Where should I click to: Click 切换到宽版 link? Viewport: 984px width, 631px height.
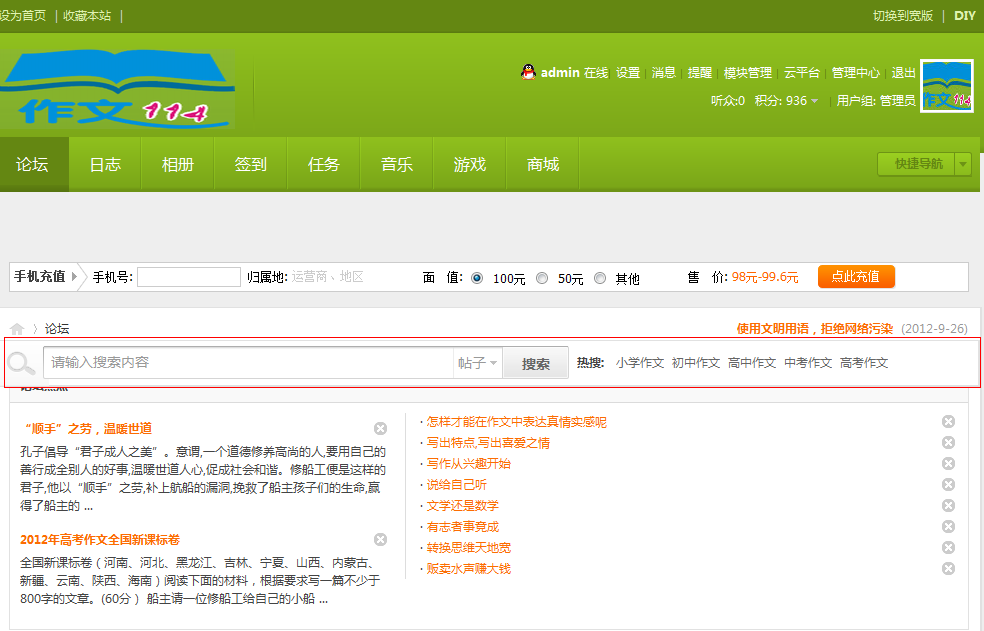tap(902, 16)
